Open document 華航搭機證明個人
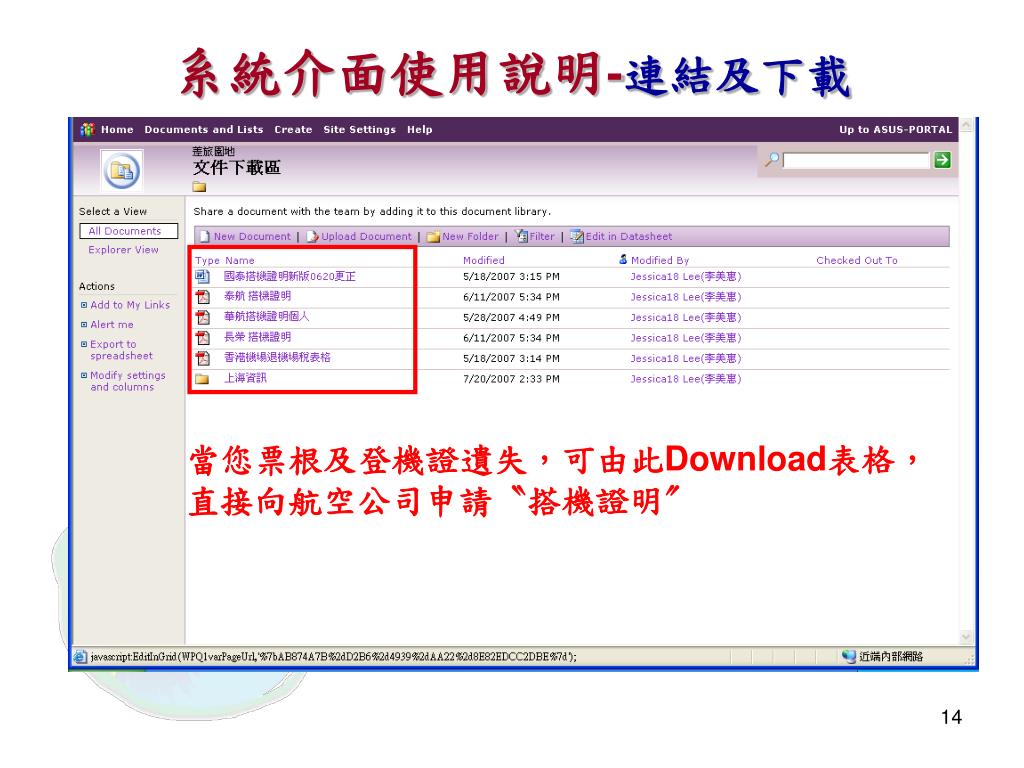The width and height of the screenshot is (1024, 768). pos(266,317)
